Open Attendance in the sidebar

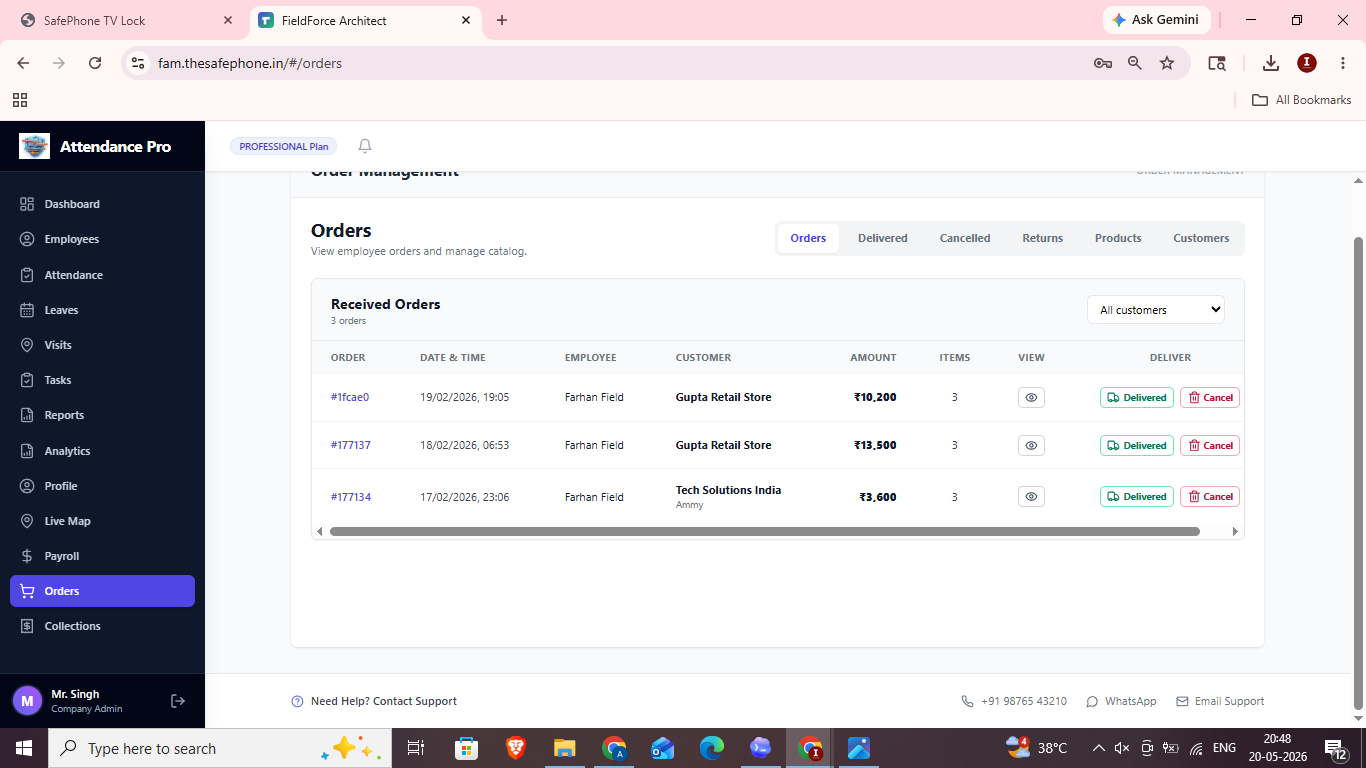[102, 275]
